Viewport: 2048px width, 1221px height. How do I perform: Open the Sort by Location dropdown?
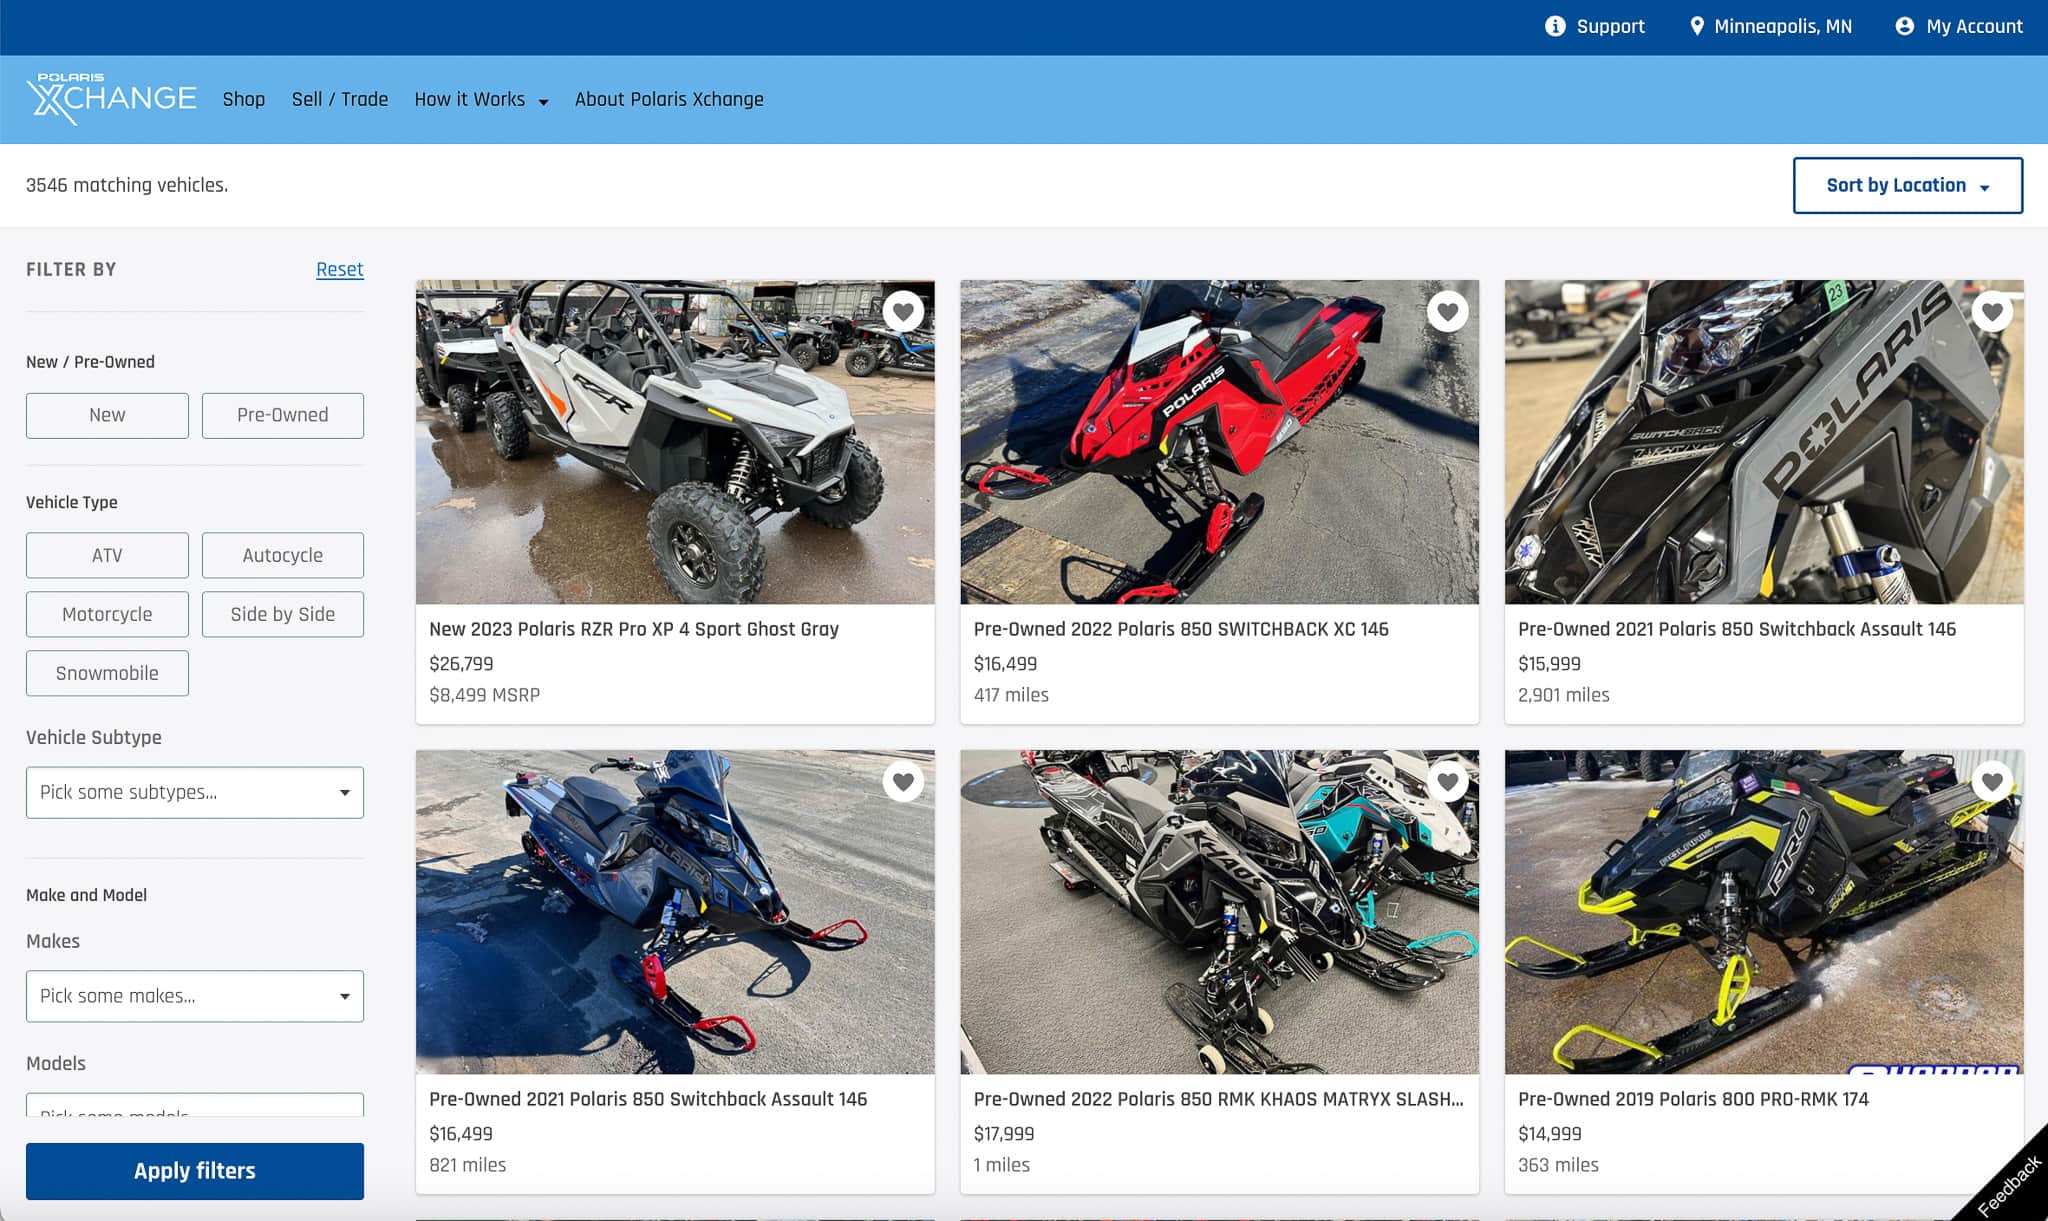coord(1907,185)
